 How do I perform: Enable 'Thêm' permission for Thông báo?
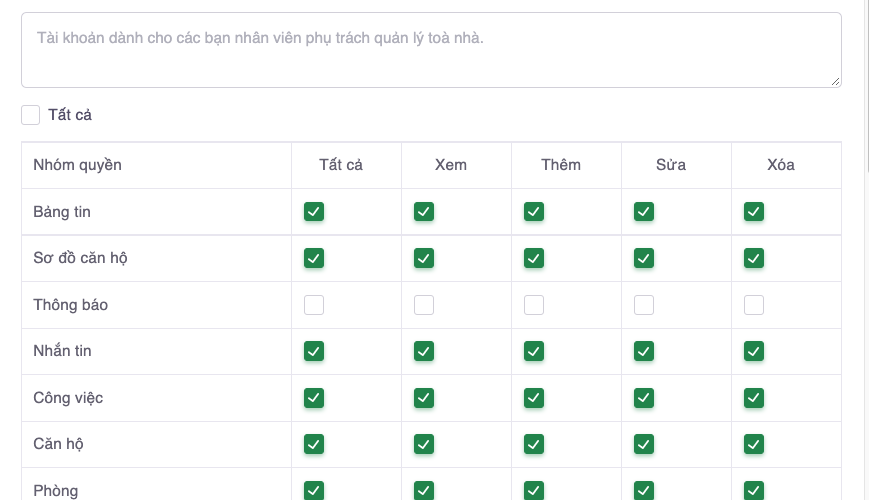click(x=534, y=305)
